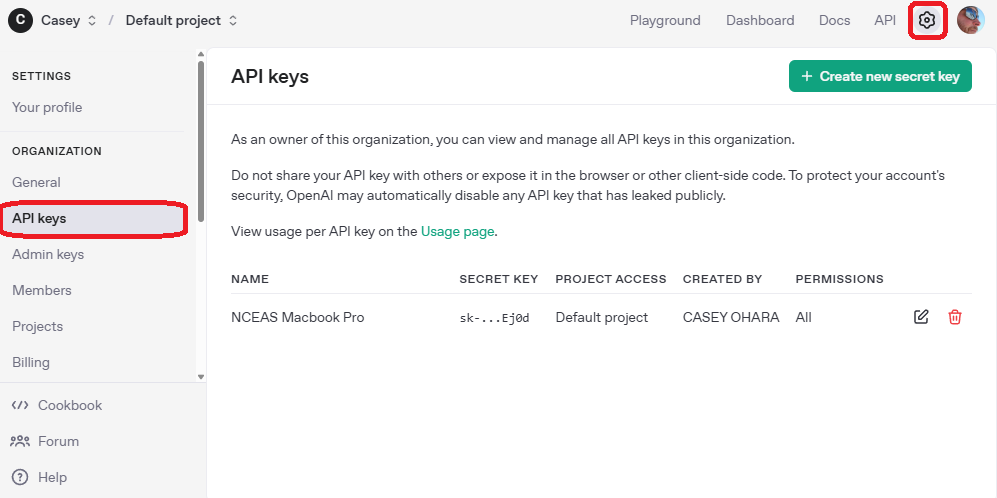Click the Help question mark icon
The image size is (997, 498).
coord(20,477)
